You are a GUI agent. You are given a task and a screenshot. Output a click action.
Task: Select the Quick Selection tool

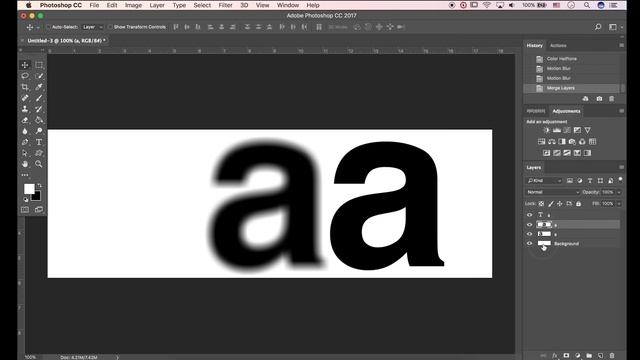(39, 76)
